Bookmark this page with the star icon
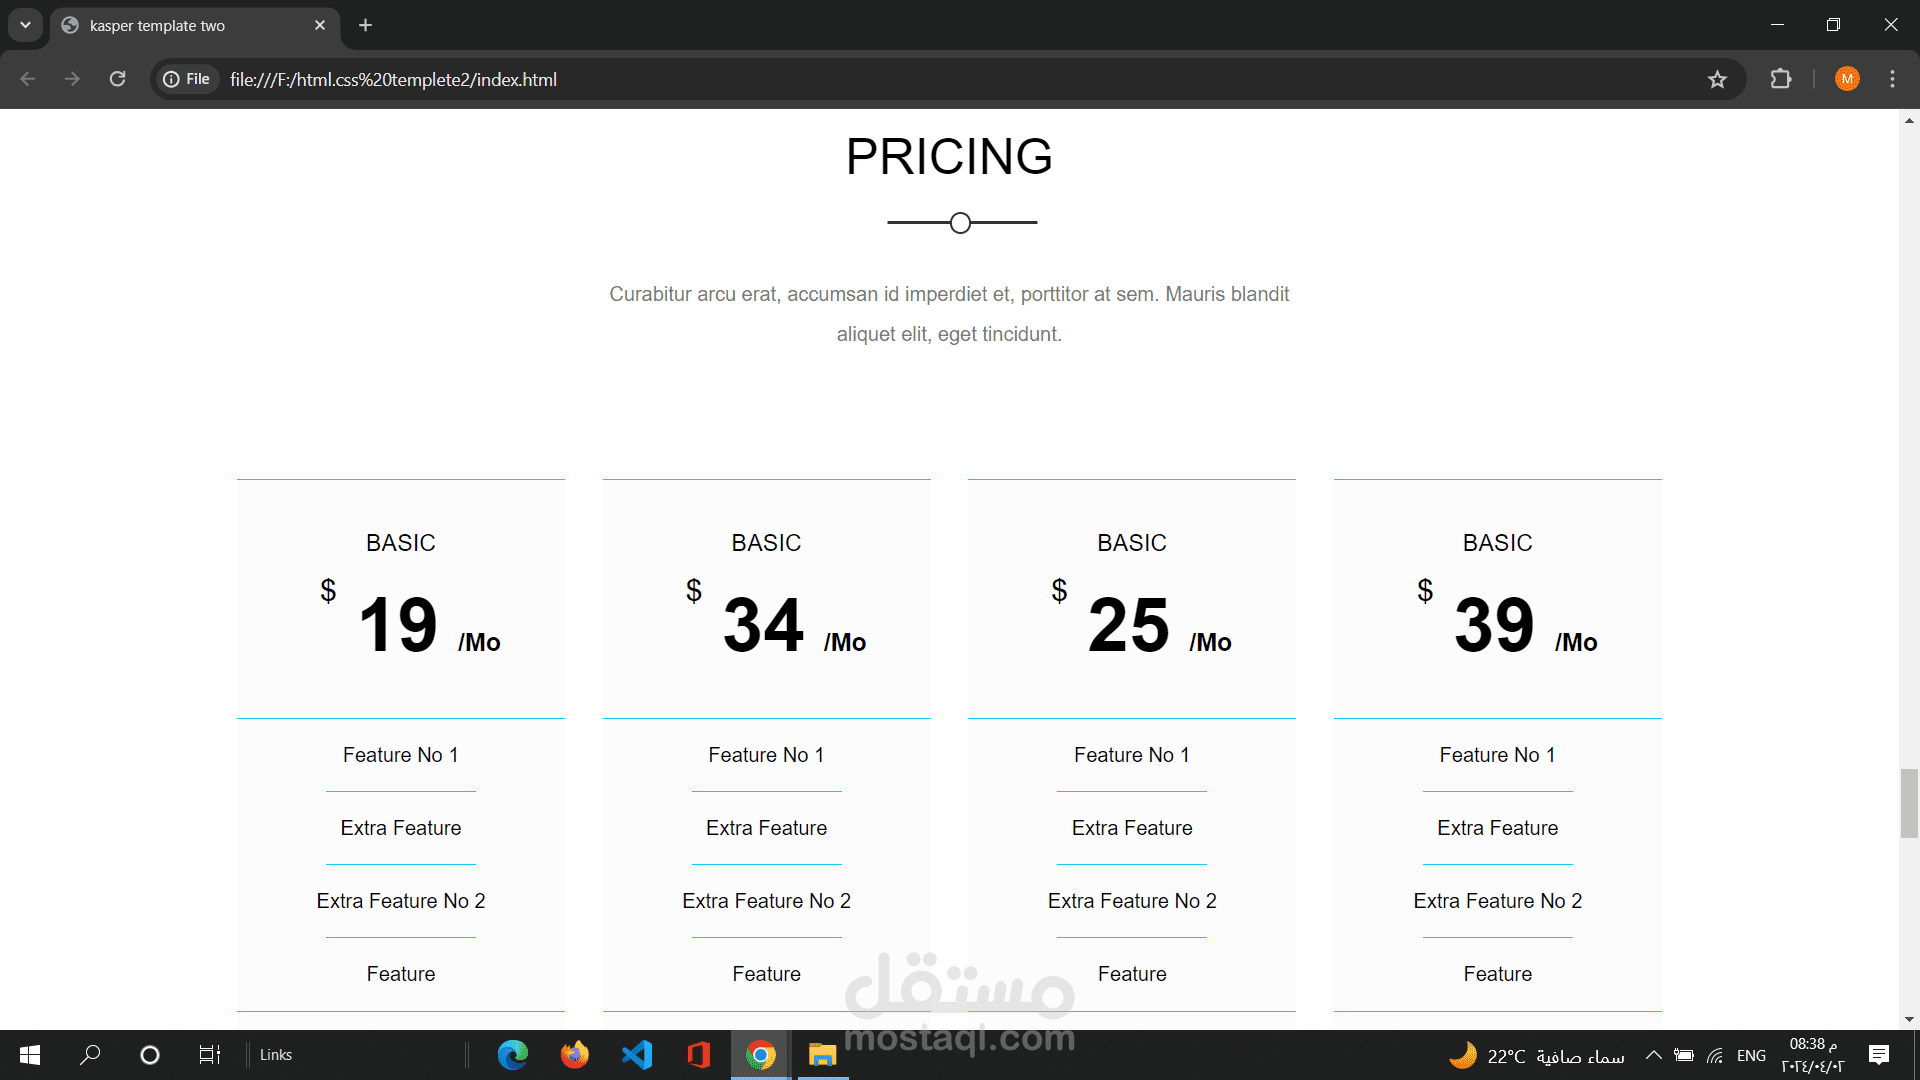This screenshot has height=1080, width=1920. pos(1717,79)
